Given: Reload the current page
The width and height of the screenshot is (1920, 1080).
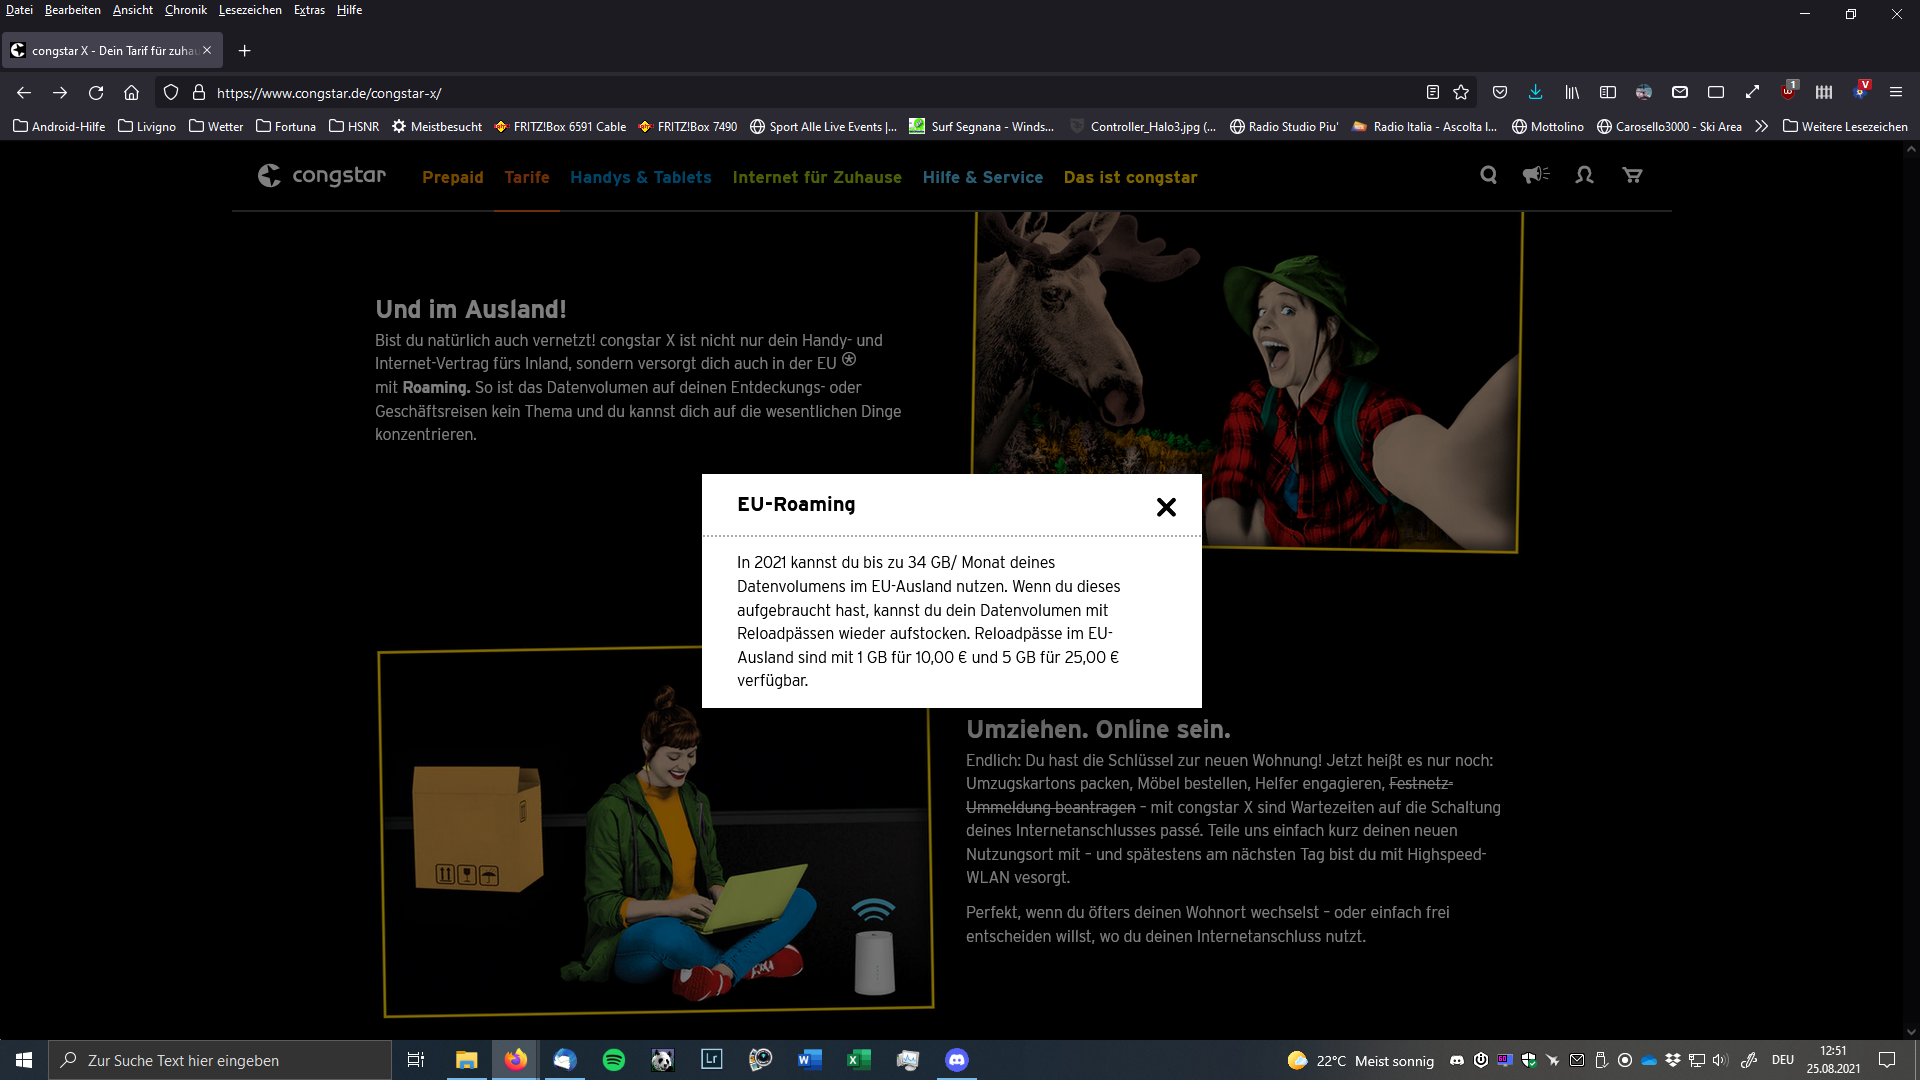Looking at the screenshot, I should (96, 92).
